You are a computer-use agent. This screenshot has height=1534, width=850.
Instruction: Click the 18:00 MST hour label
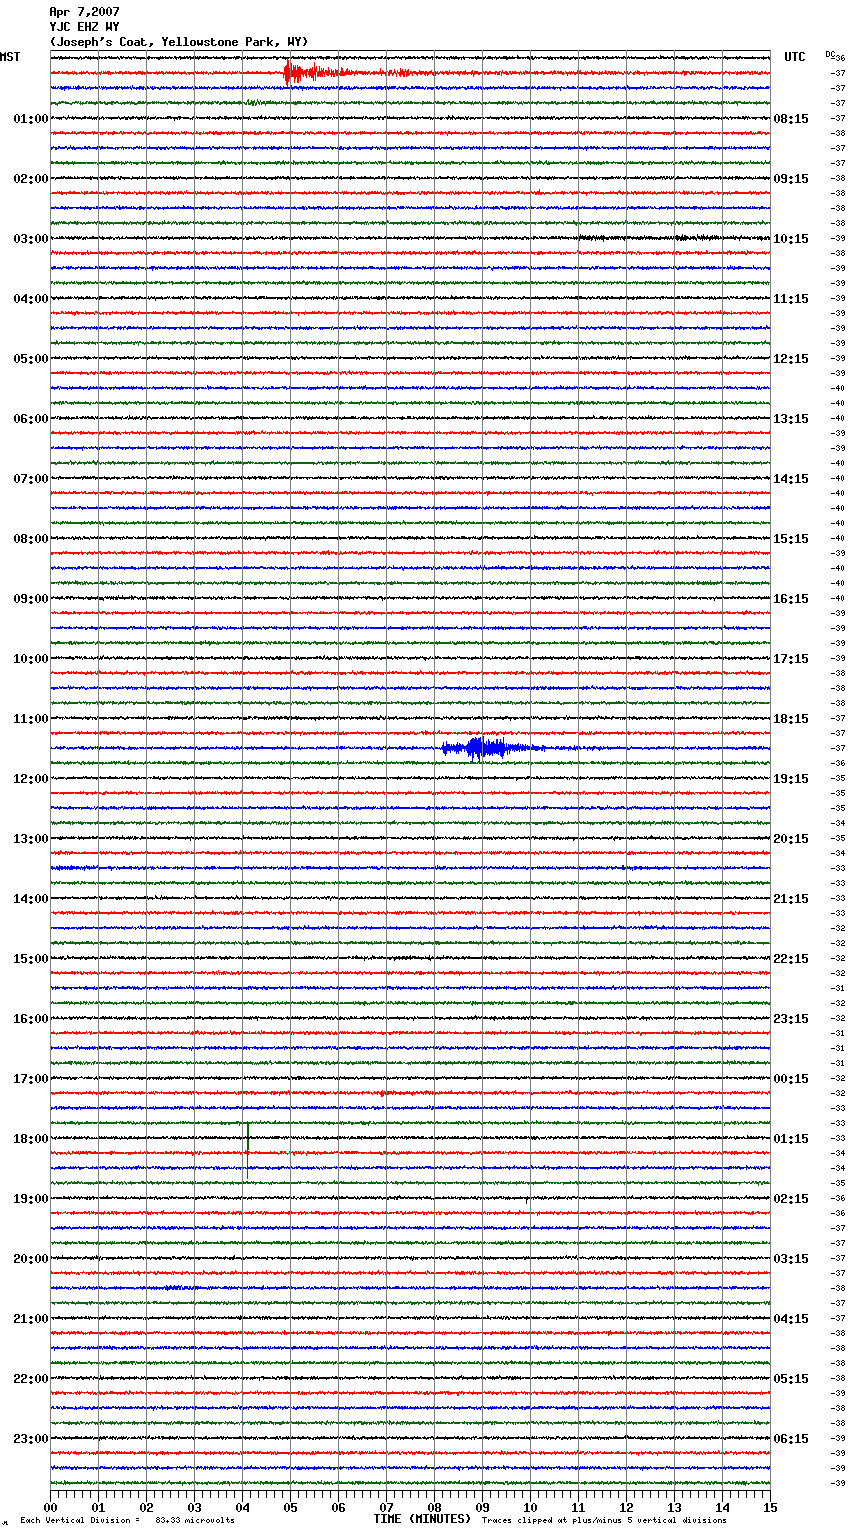pos(31,1139)
